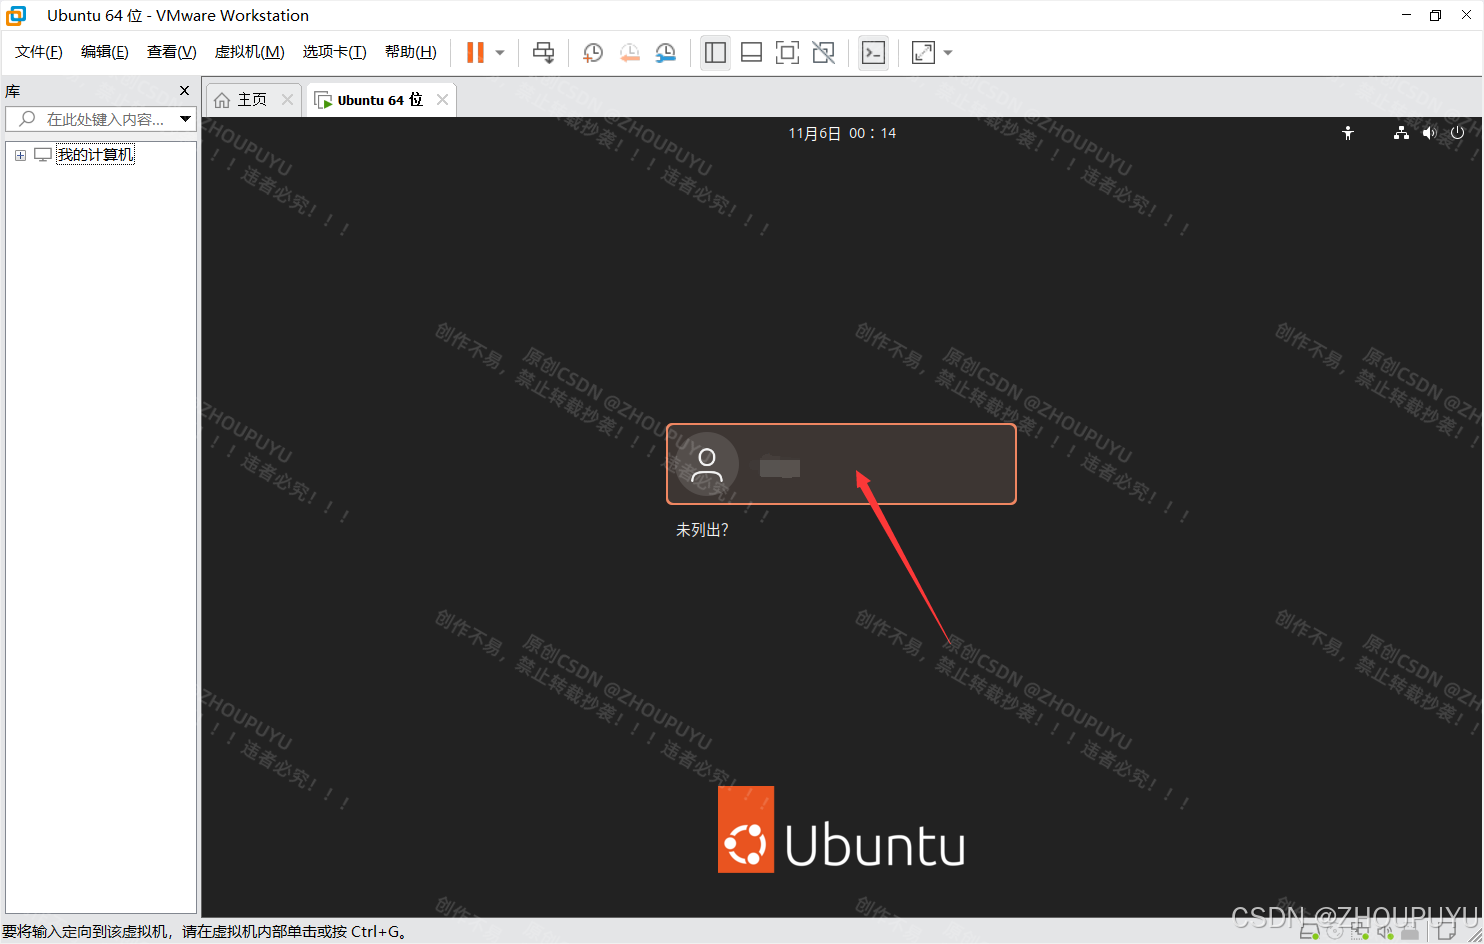Select 我的计算机 in the library tree
Screen dimensions: 1484x944
(95, 155)
